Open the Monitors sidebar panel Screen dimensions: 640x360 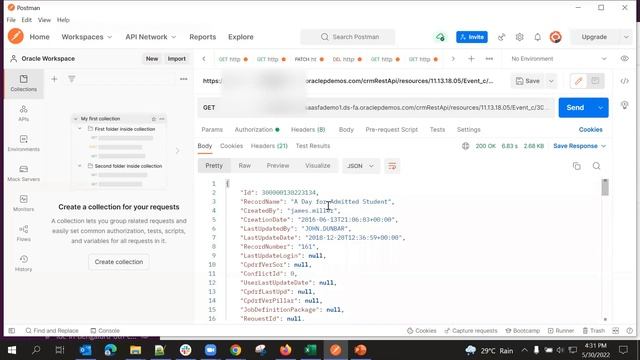[23, 203]
